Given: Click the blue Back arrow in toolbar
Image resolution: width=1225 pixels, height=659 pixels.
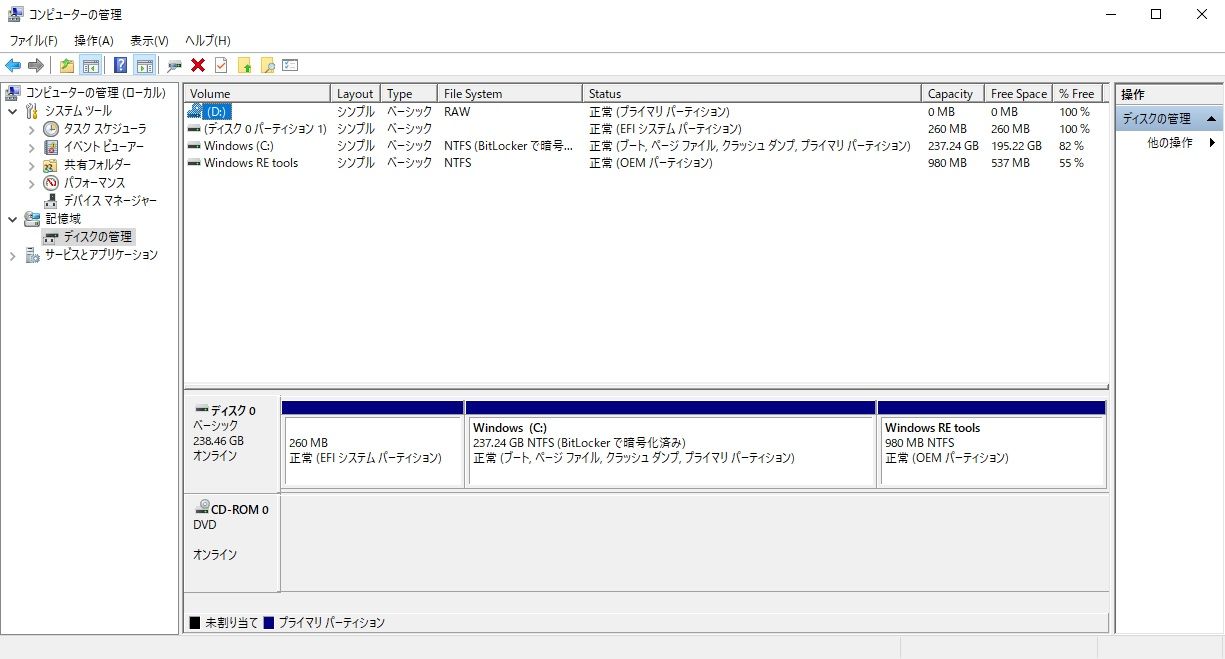Looking at the screenshot, I should pos(13,66).
